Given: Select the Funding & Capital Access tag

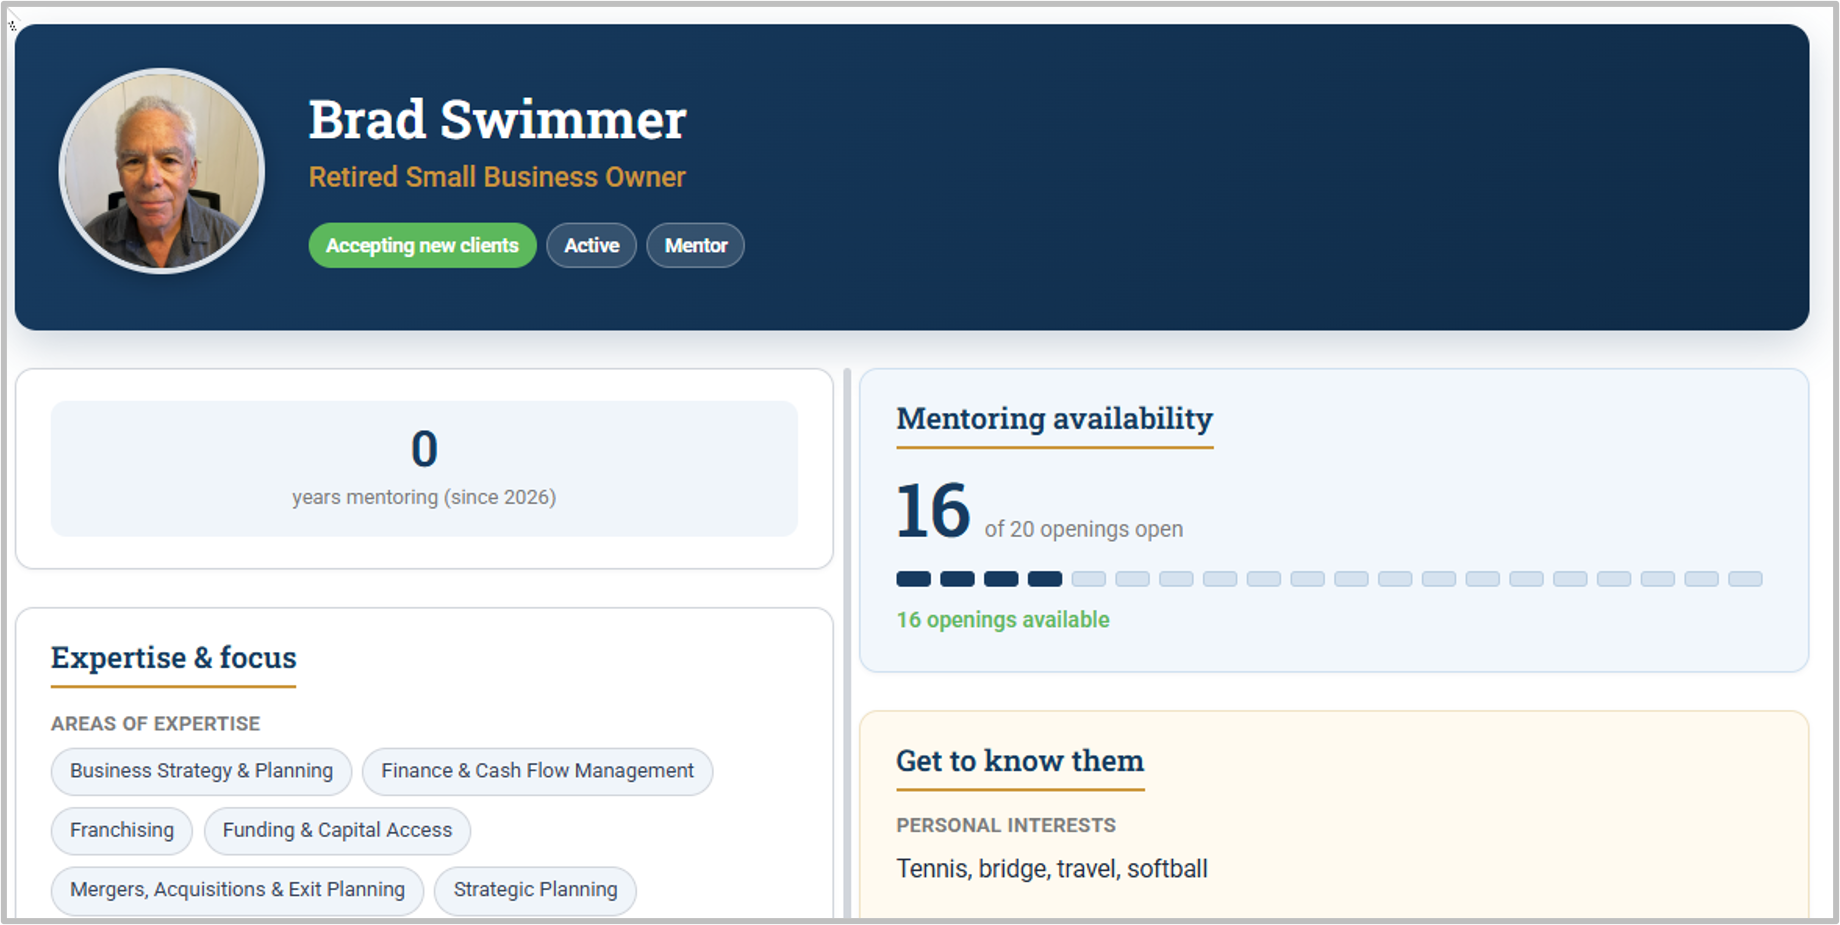Looking at the screenshot, I should pos(337,830).
